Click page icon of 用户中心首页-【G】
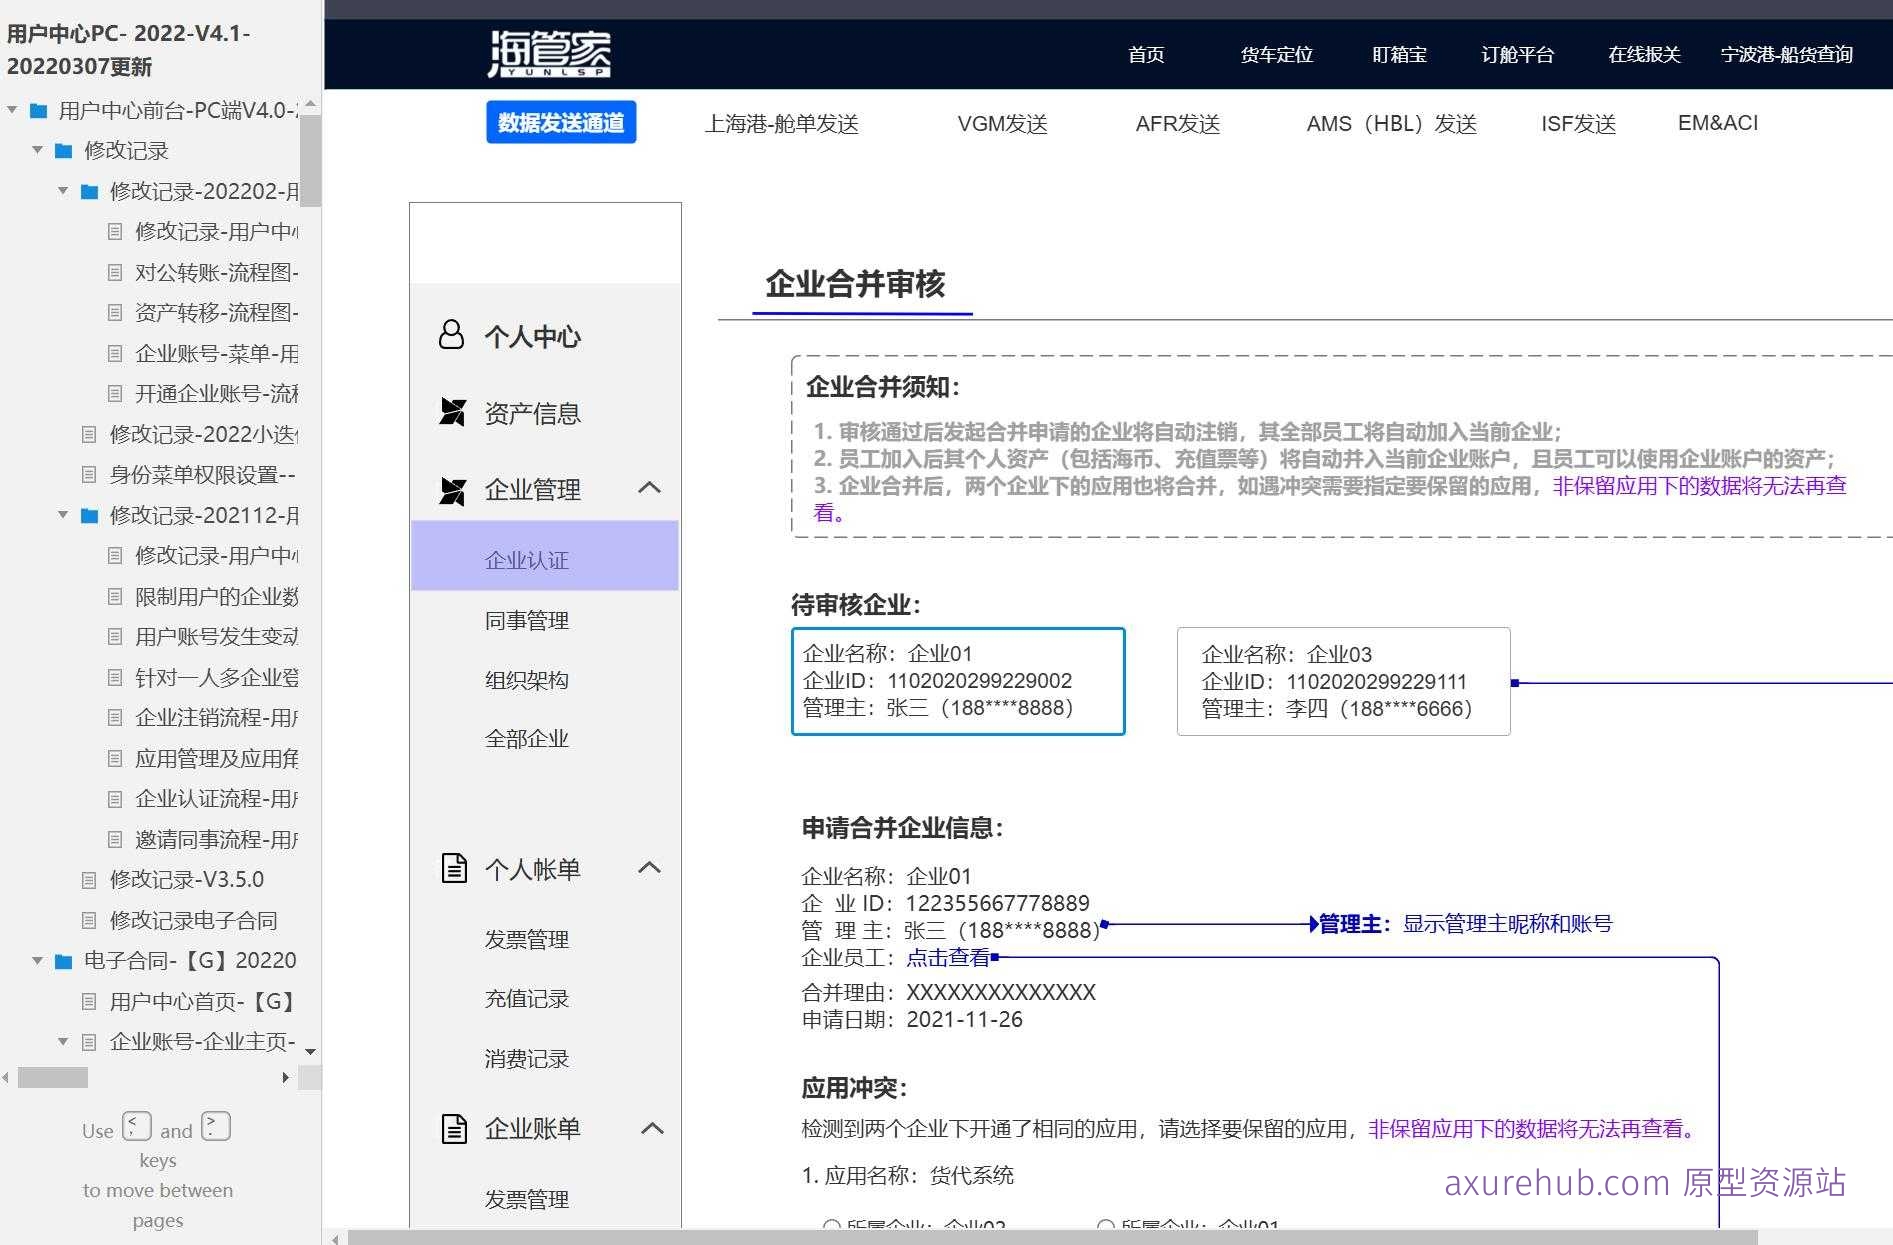The height and width of the screenshot is (1245, 1893). tap(89, 1001)
